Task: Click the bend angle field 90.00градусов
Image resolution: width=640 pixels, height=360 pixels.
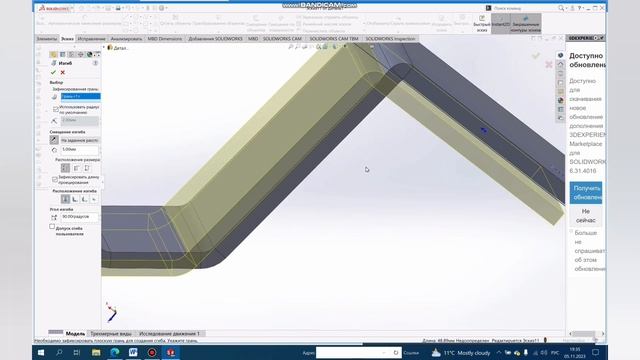Action: pyautogui.click(x=79, y=217)
